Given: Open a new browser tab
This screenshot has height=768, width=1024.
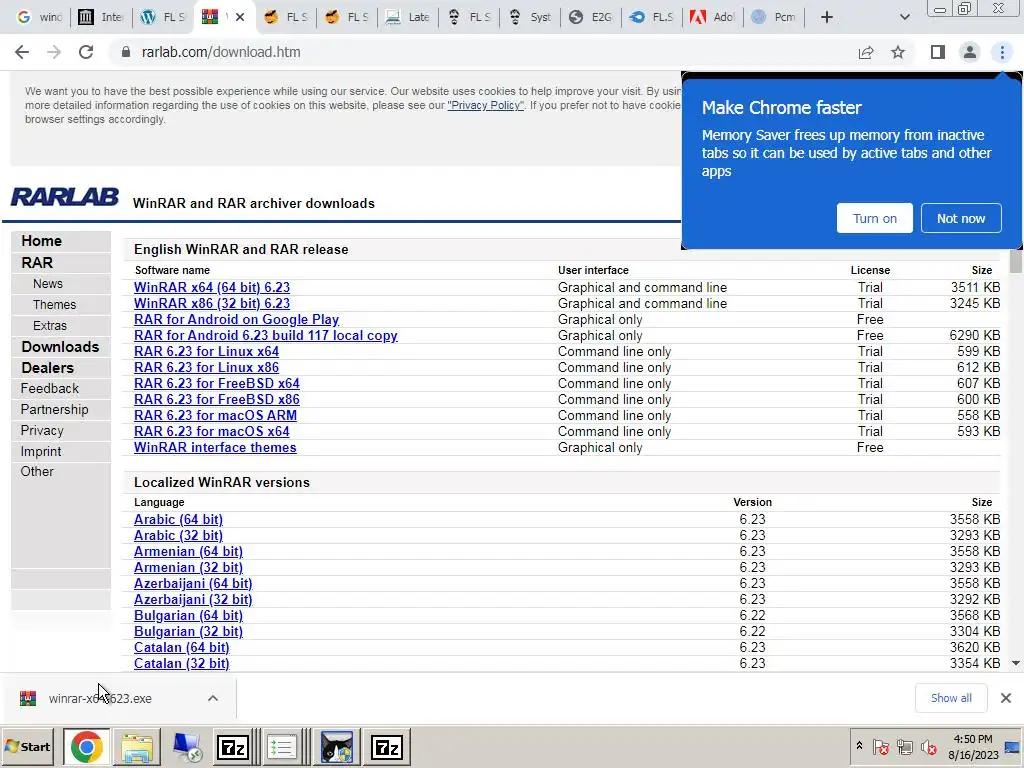Looking at the screenshot, I should (827, 17).
